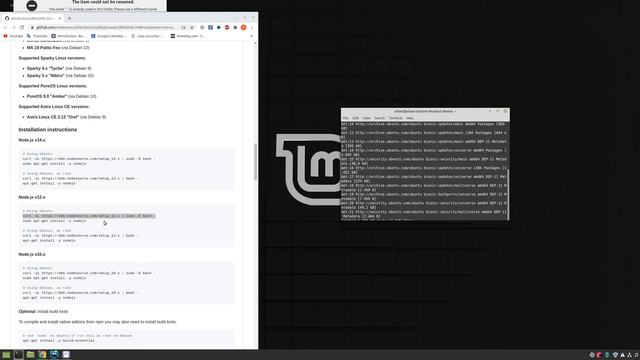Open the Linux Mint start menu
This screenshot has height=360, width=640.
point(6,355)
